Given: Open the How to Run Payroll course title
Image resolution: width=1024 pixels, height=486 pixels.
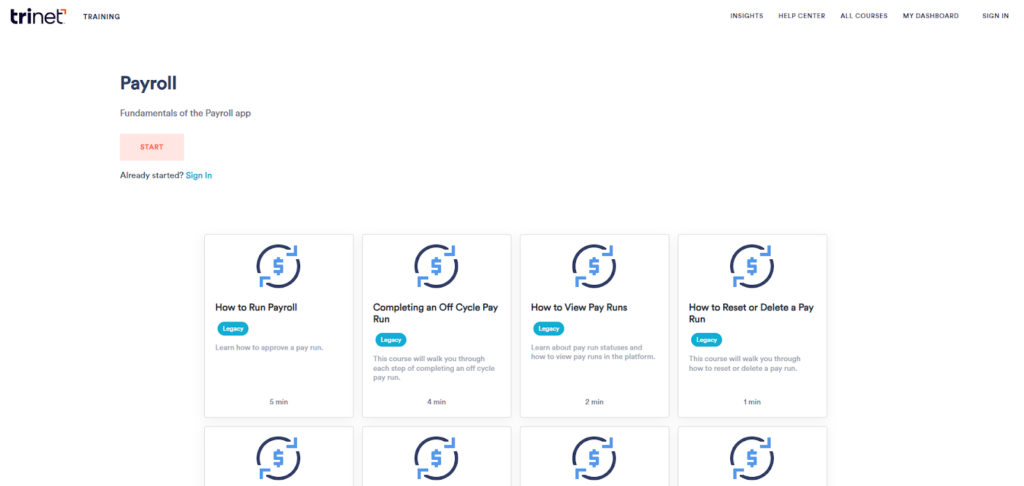Looking at the screenshot, I should 256,308.
